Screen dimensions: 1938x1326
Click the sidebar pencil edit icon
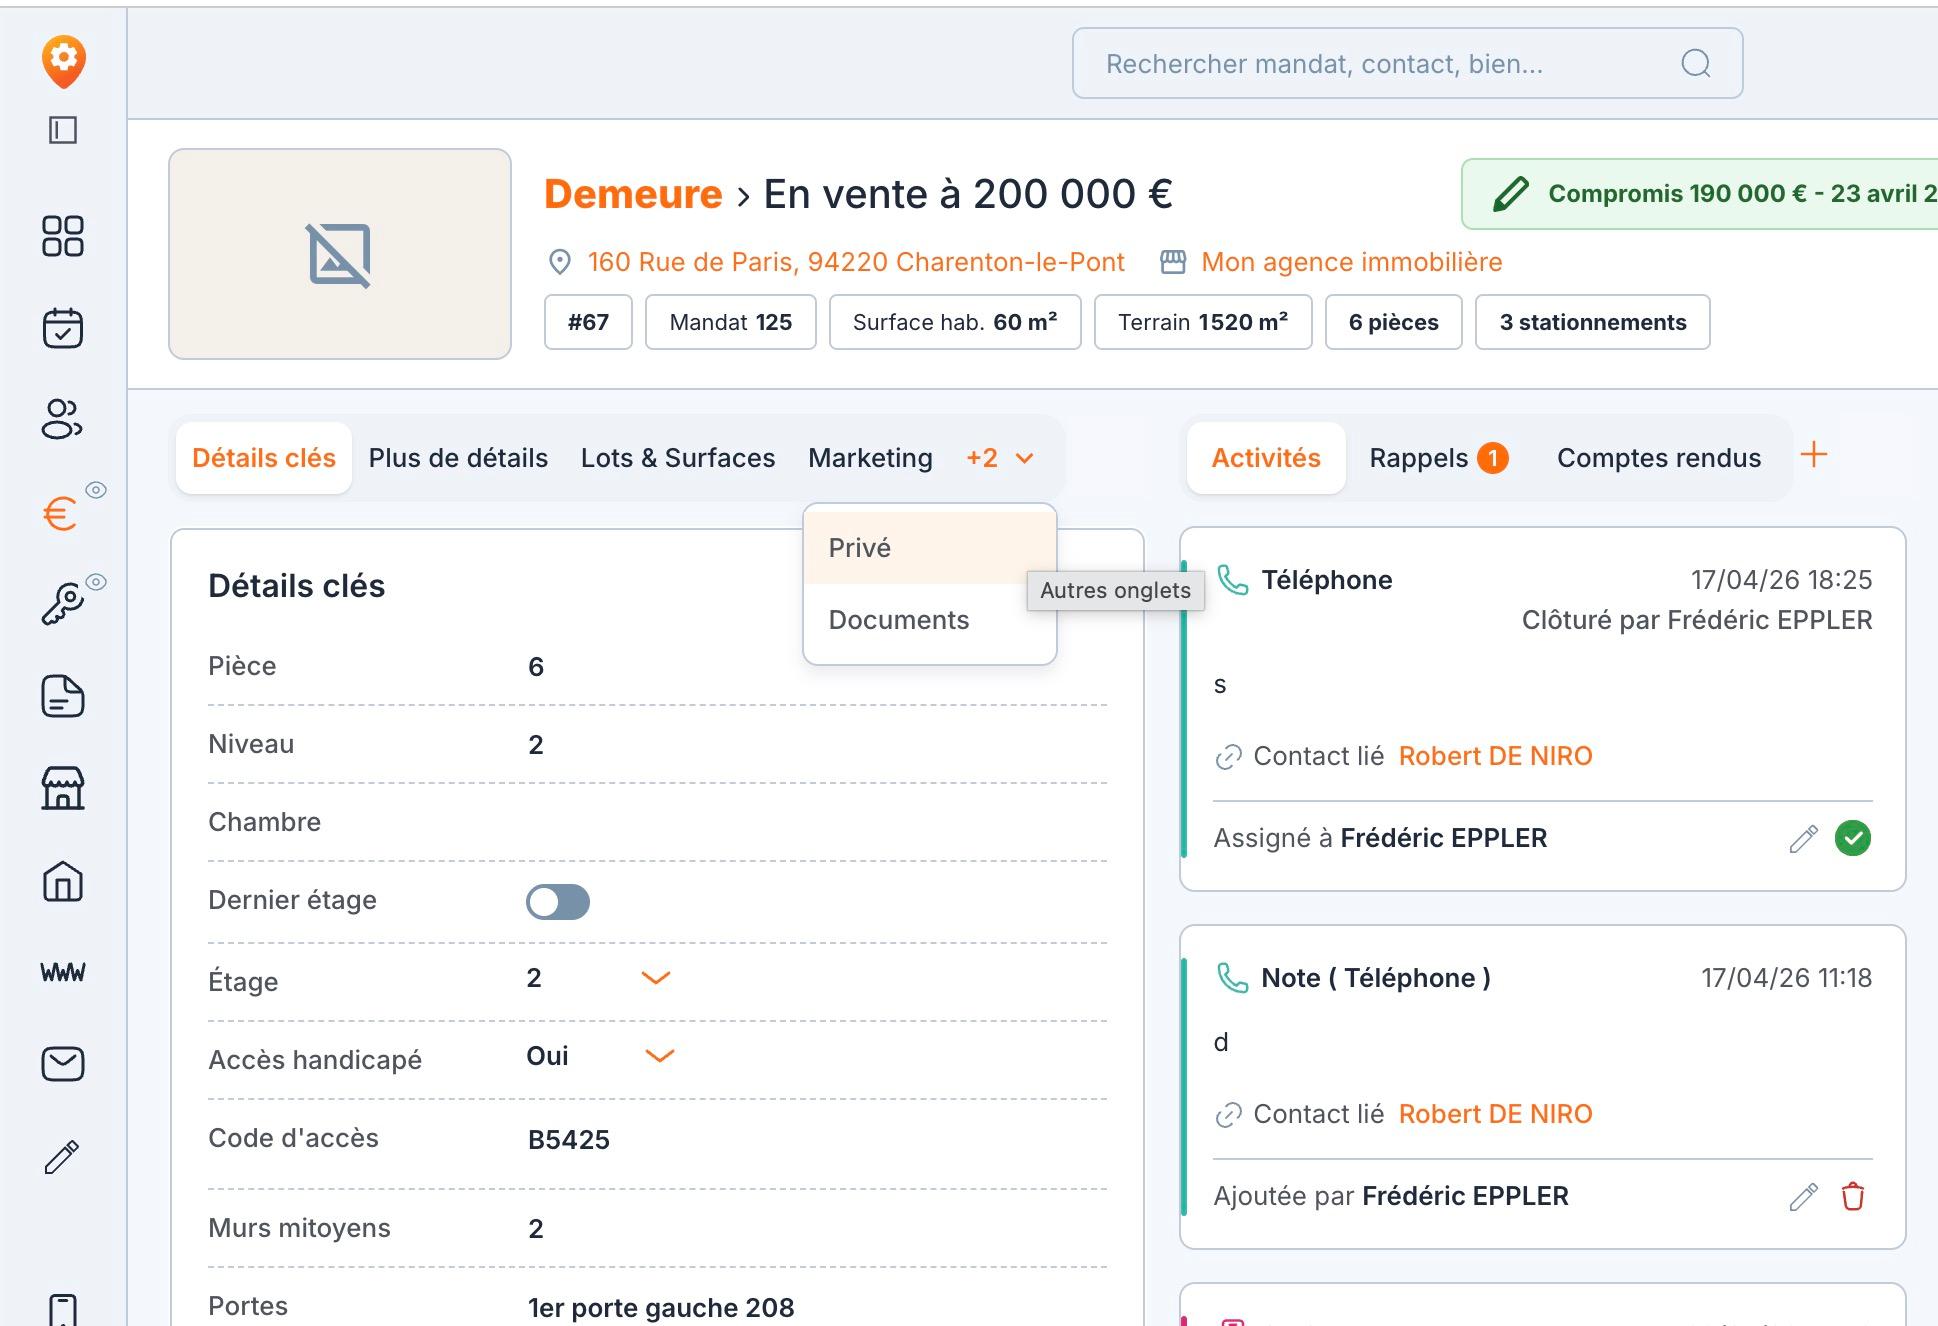(62, 1157)
